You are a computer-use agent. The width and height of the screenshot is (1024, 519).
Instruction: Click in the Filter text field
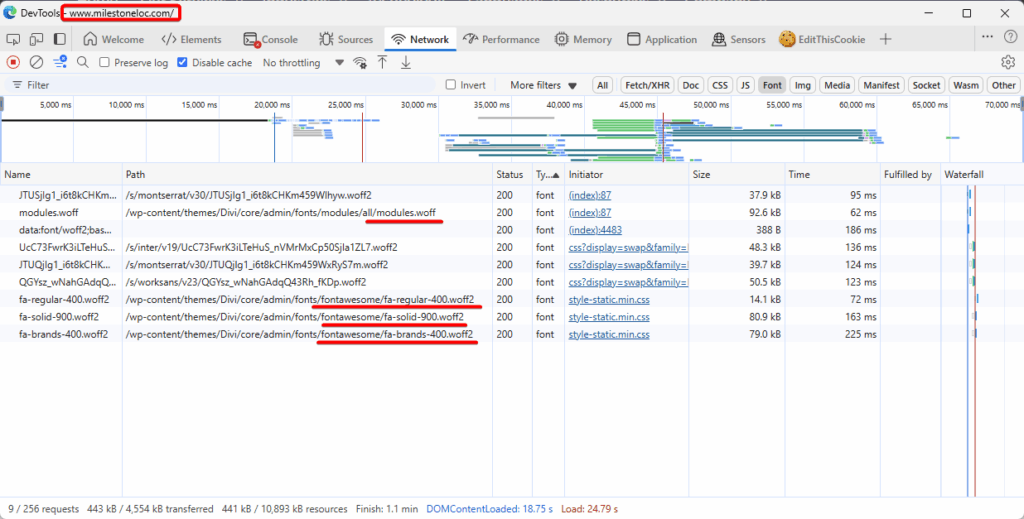222,85
